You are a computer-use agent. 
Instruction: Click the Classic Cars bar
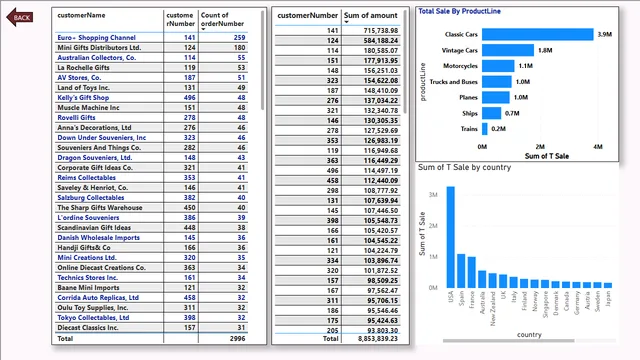coord(538,34)
